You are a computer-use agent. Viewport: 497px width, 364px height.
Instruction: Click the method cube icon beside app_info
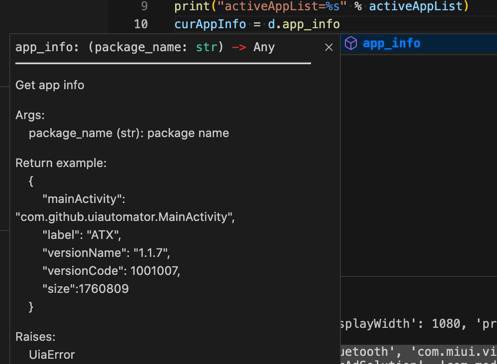click(x=351, y=43)
